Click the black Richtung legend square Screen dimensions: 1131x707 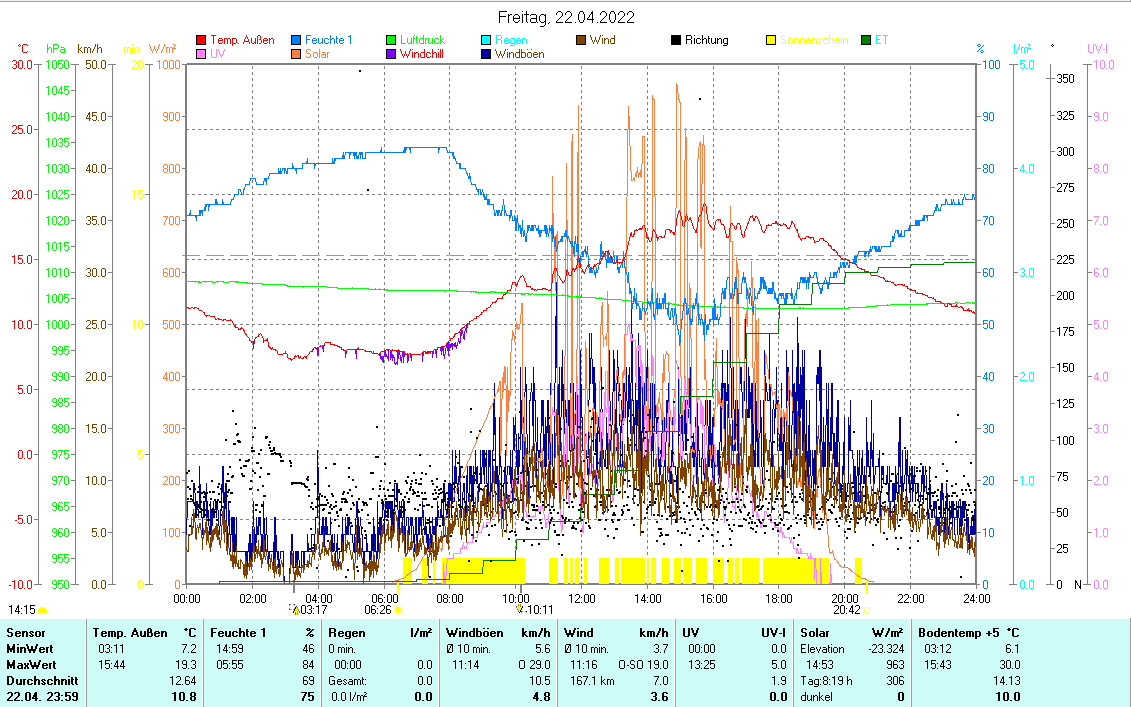[676, 41]
